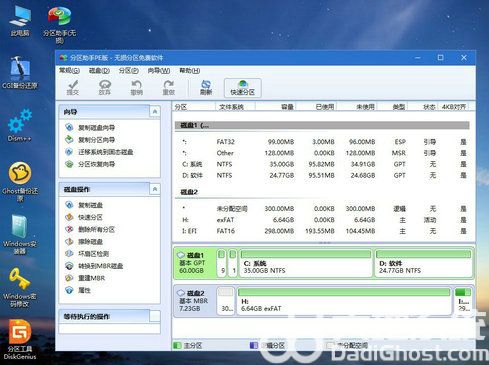Expand the 等待执行的操作 panel

155,316
